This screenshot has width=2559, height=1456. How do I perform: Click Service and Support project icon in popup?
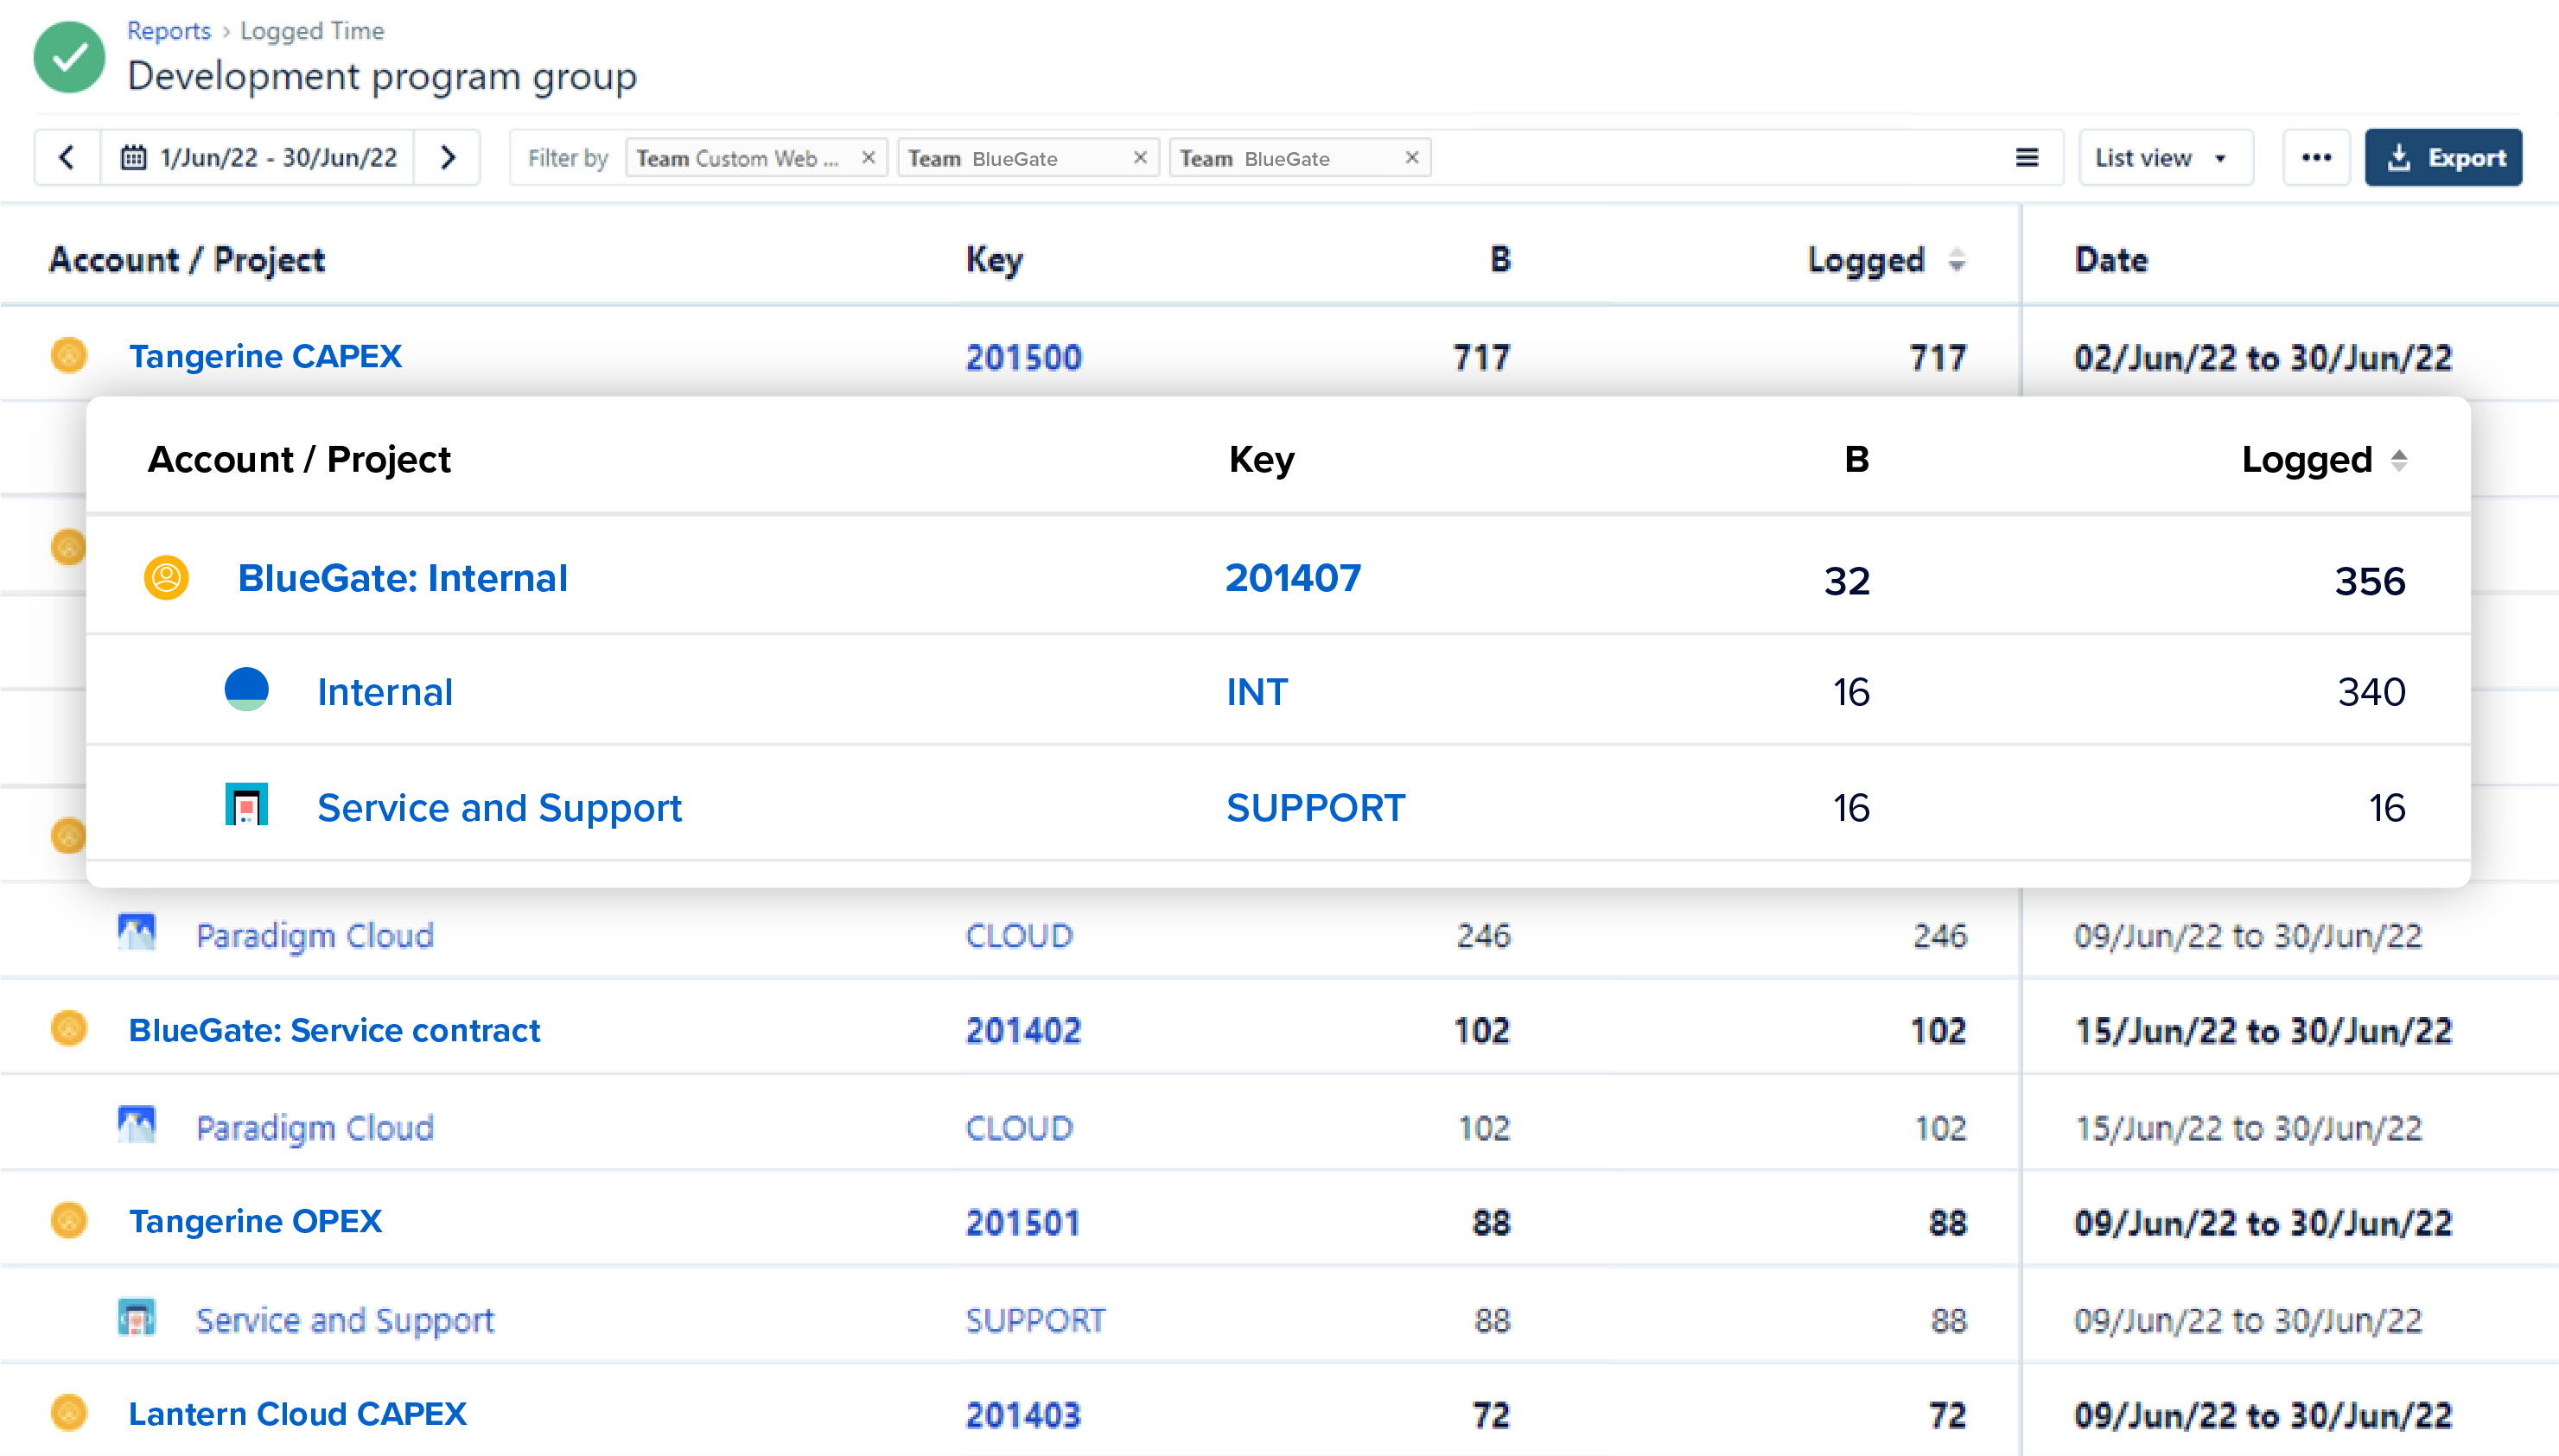pyautogui.click(x=246, y=805)
